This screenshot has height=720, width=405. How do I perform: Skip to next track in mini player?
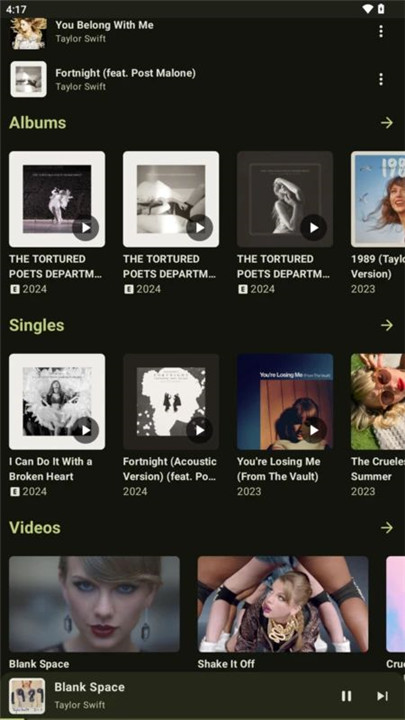[x=382, y=696]
